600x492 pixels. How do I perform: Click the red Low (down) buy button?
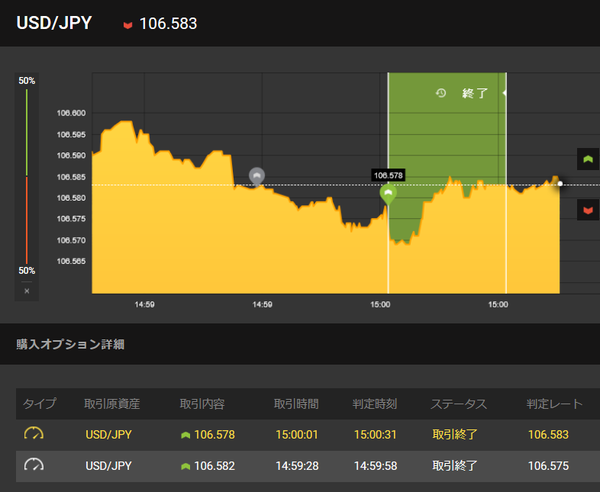click(x=588, y=210)
